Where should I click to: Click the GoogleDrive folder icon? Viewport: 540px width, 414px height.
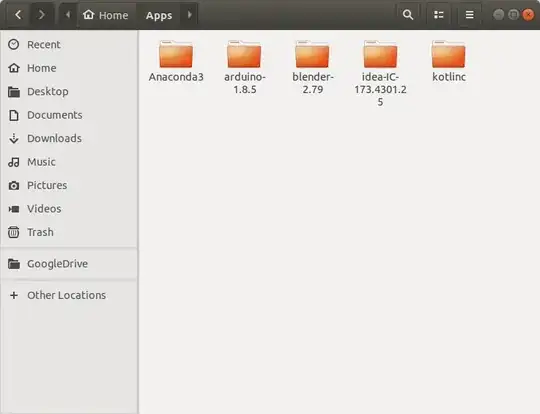point(14,264)
